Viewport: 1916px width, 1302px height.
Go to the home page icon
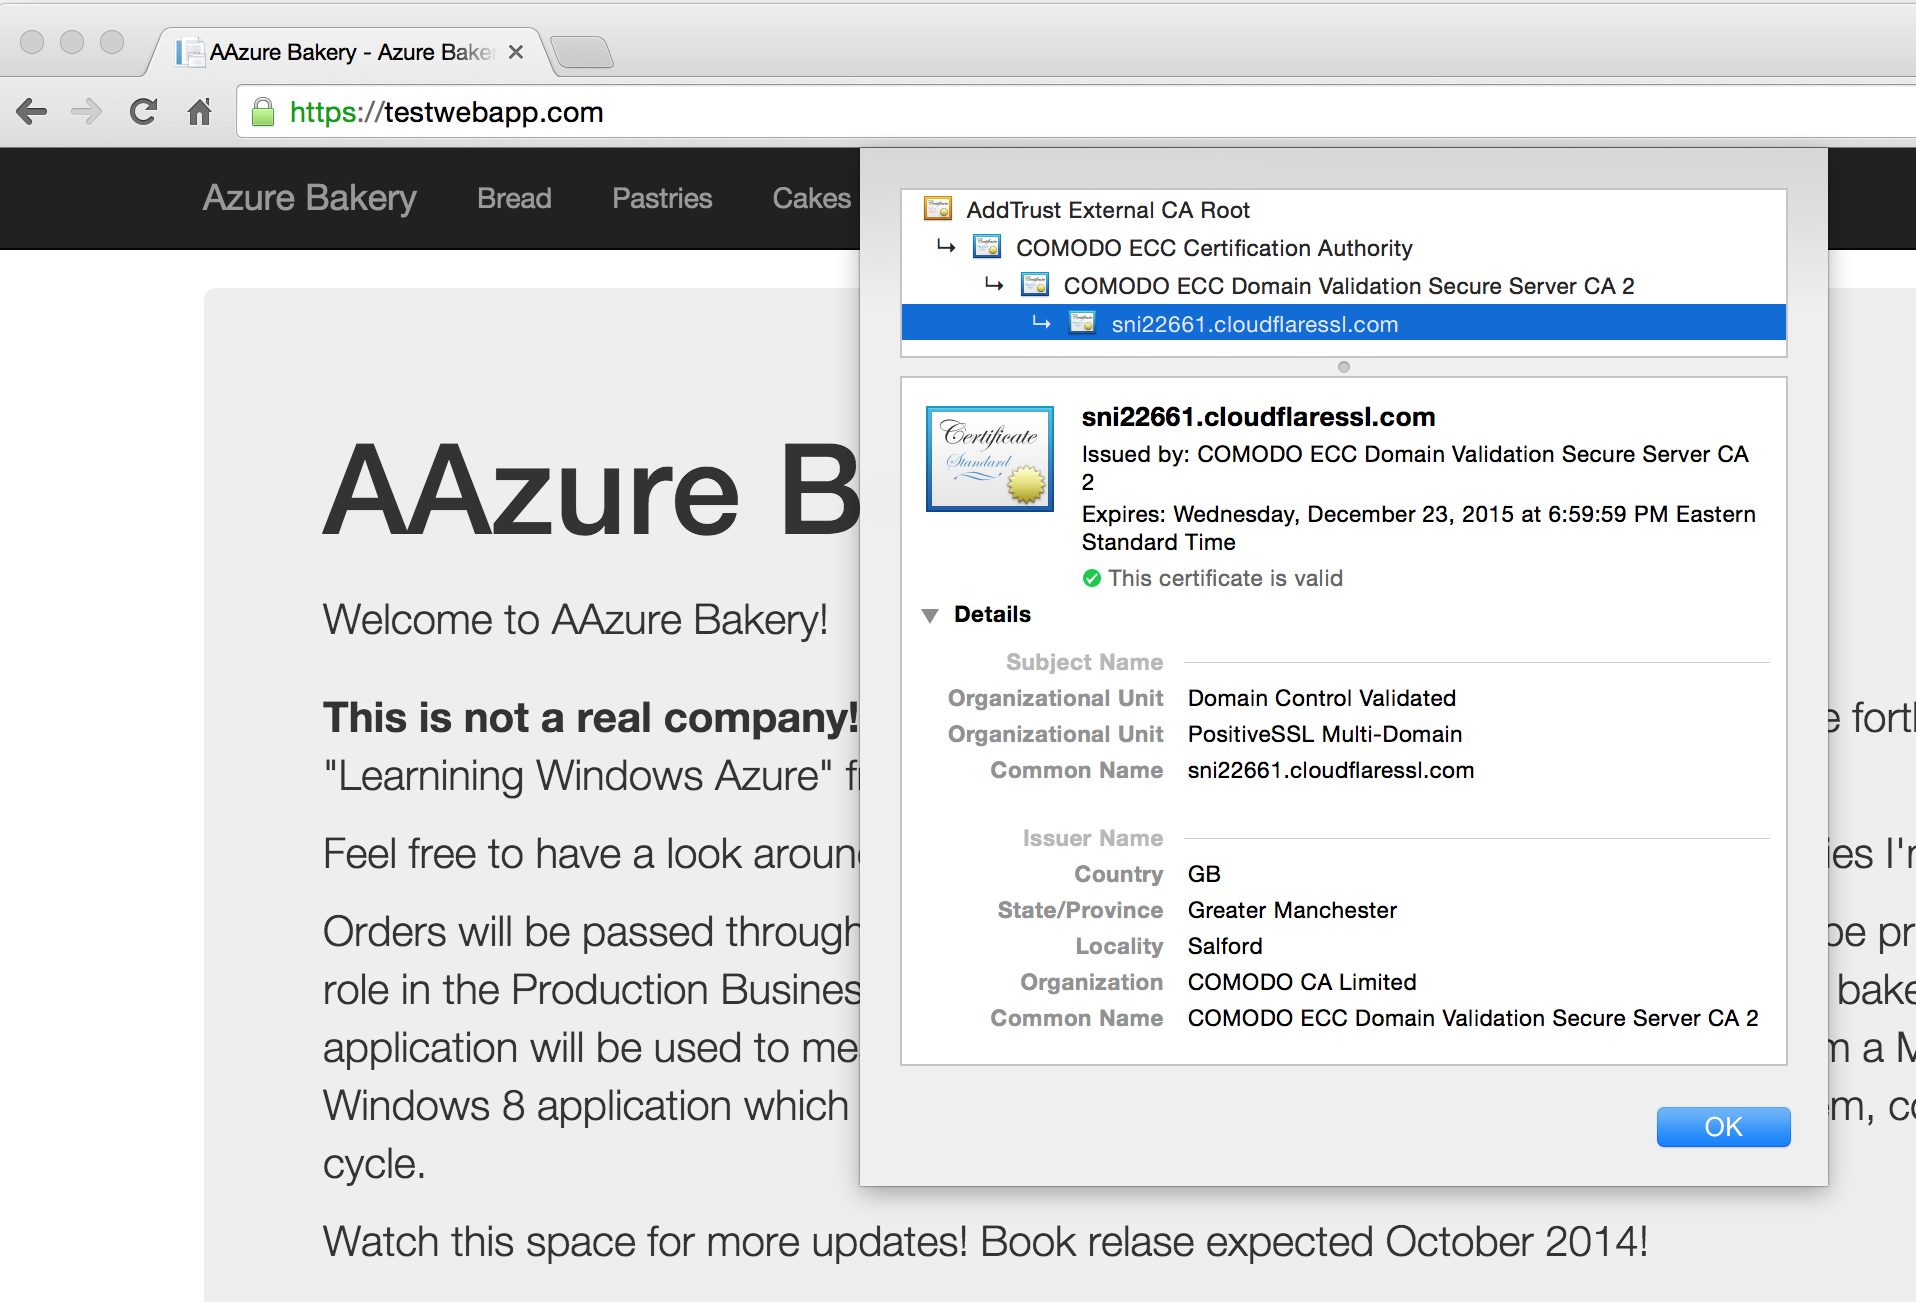pos(200,112)
